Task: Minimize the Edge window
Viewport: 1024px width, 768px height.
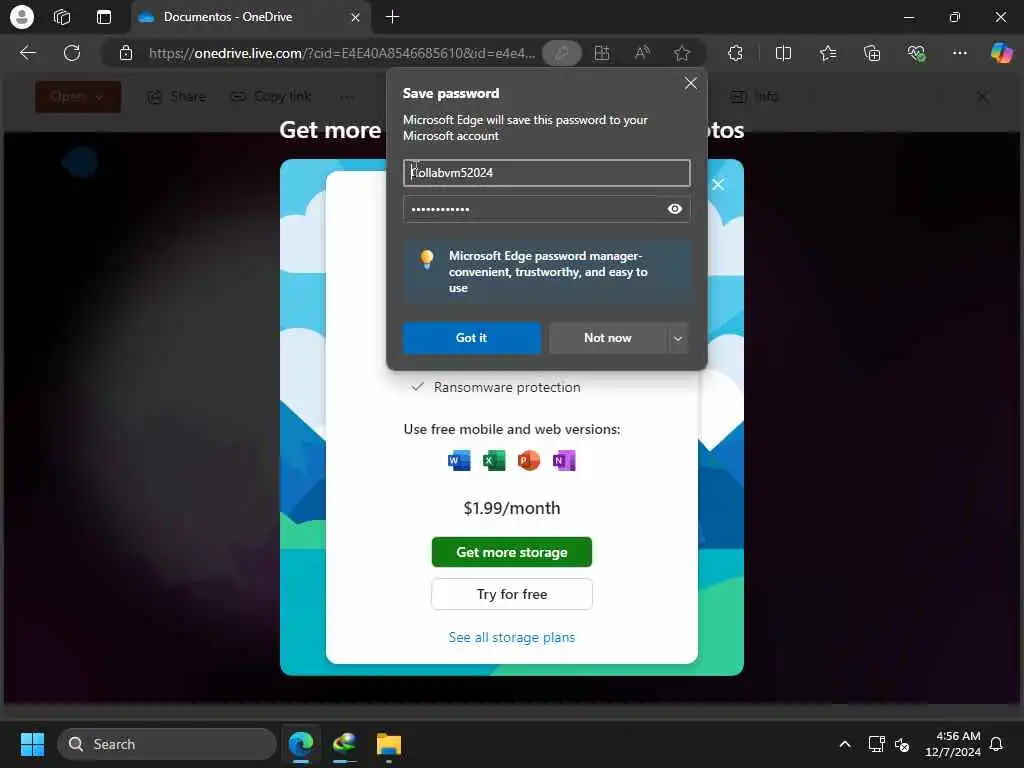Action: click(908, 17)
